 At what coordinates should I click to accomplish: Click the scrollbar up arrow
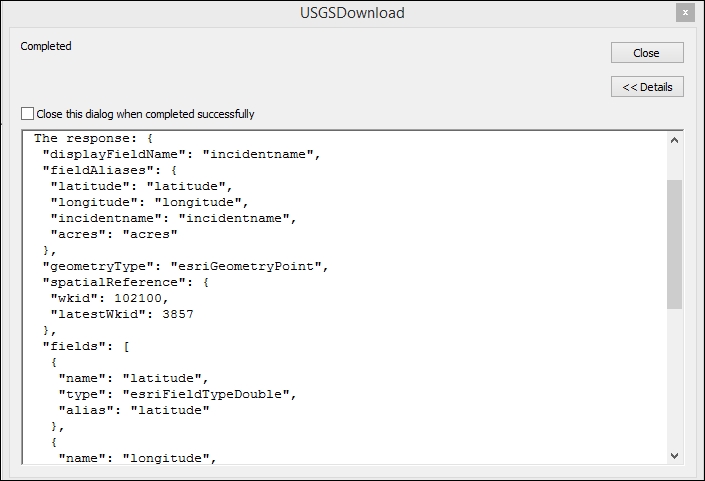tap(674, 140)
